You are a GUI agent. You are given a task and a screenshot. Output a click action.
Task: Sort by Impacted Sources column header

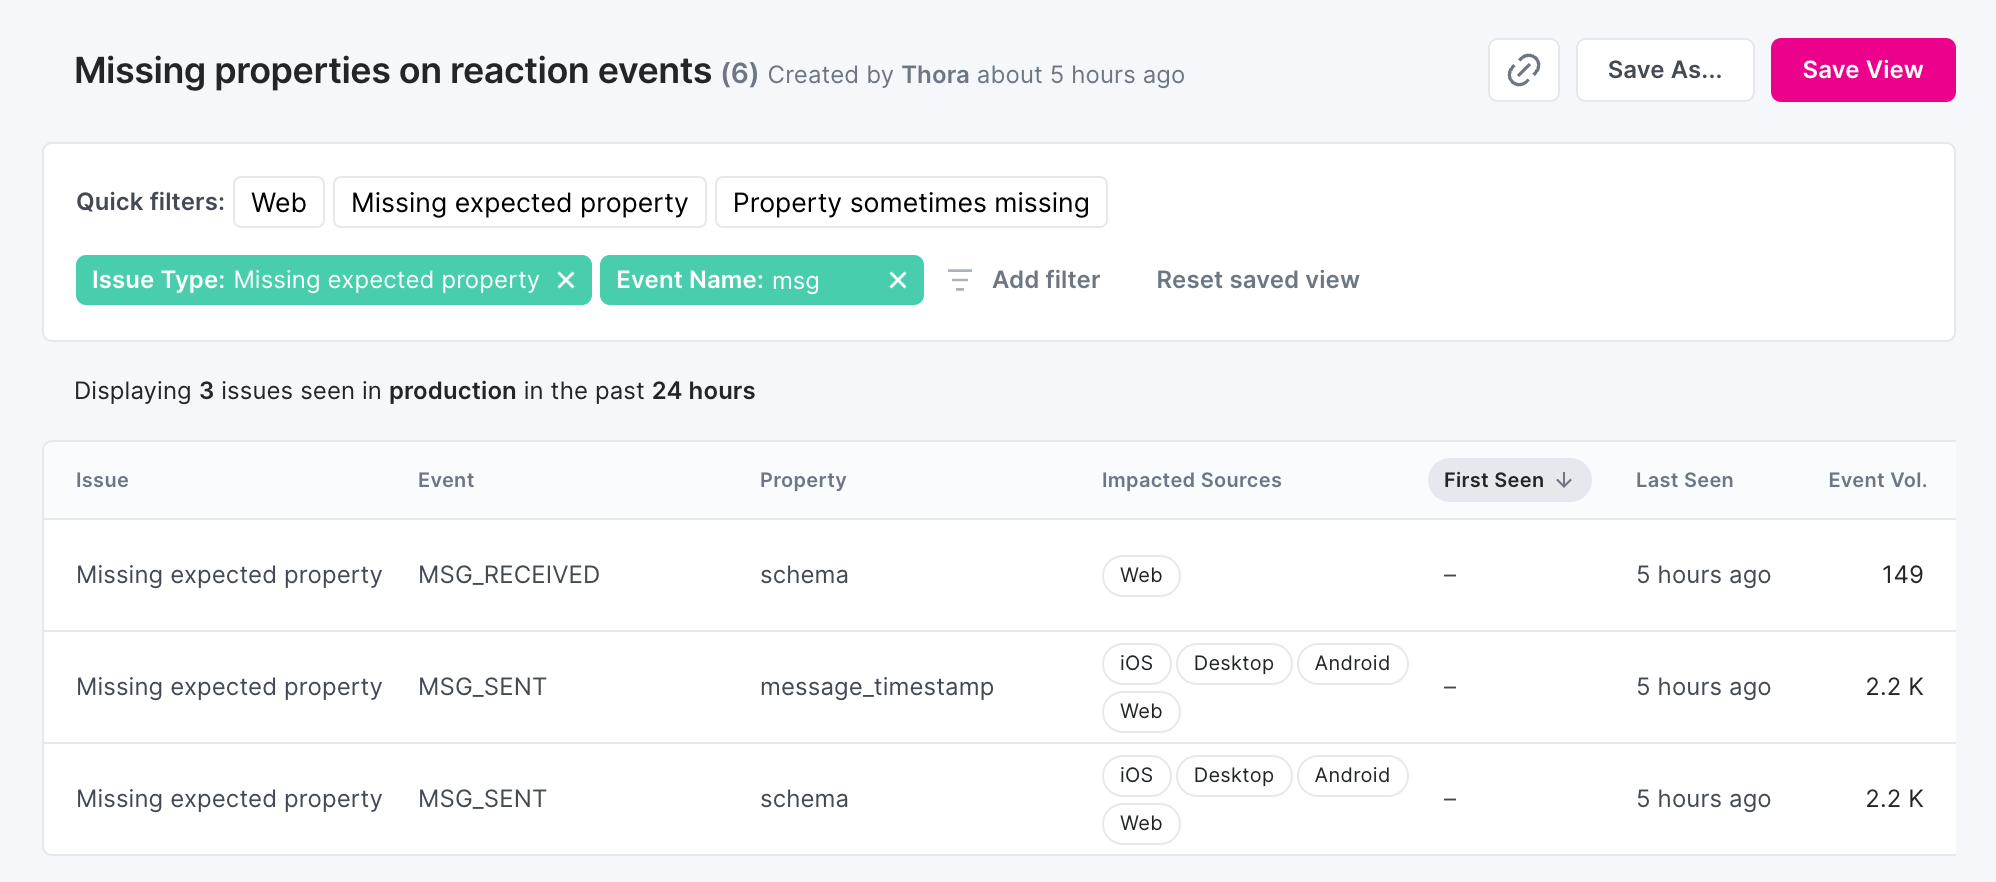[1191, 480]
